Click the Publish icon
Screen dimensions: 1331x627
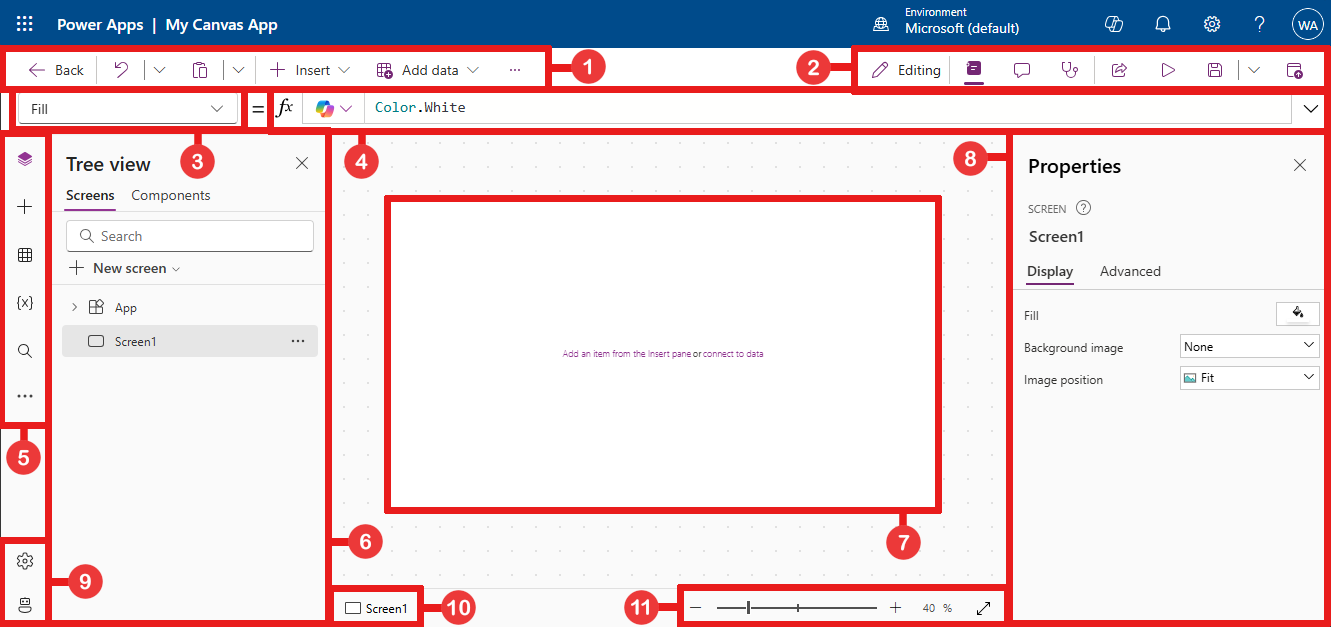pyautogui.click(x=1294, y=70)
